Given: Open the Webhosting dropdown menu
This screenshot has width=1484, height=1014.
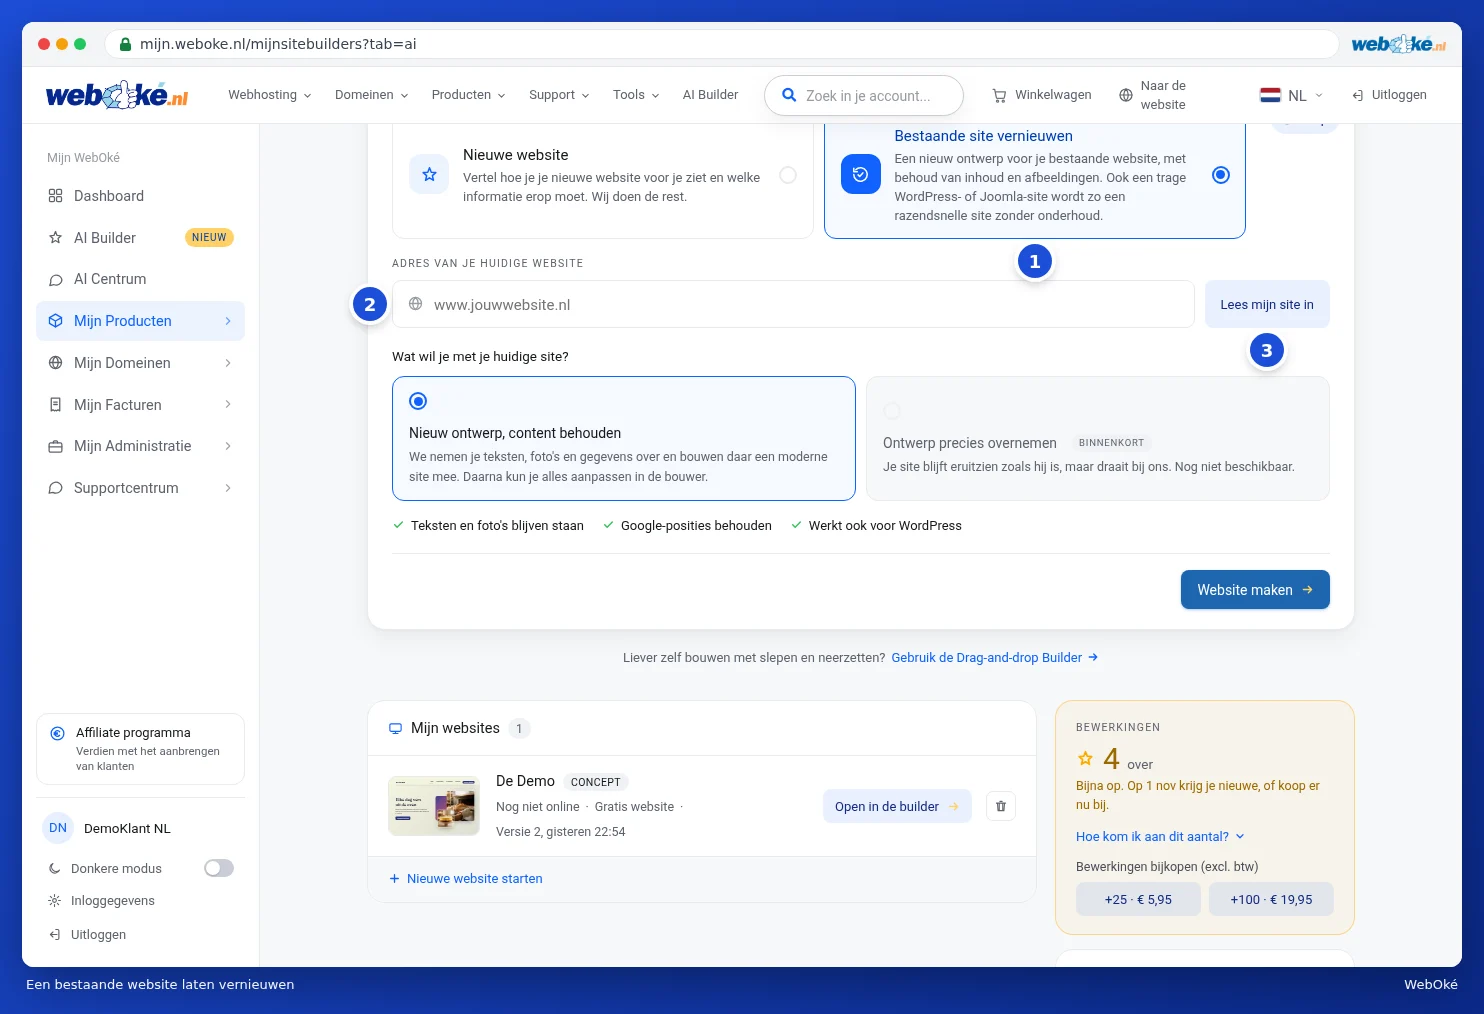Looking at the screenshot, I should coord(270,95).
